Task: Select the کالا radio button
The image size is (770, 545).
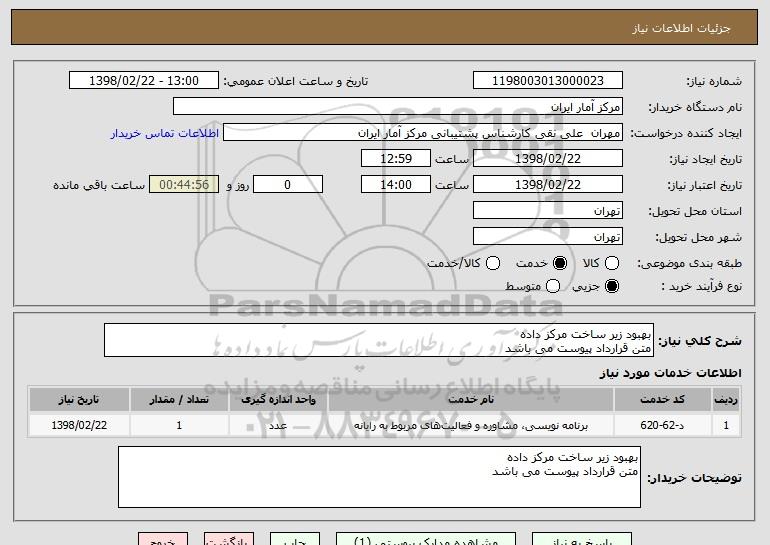Action: pos(611,263)
